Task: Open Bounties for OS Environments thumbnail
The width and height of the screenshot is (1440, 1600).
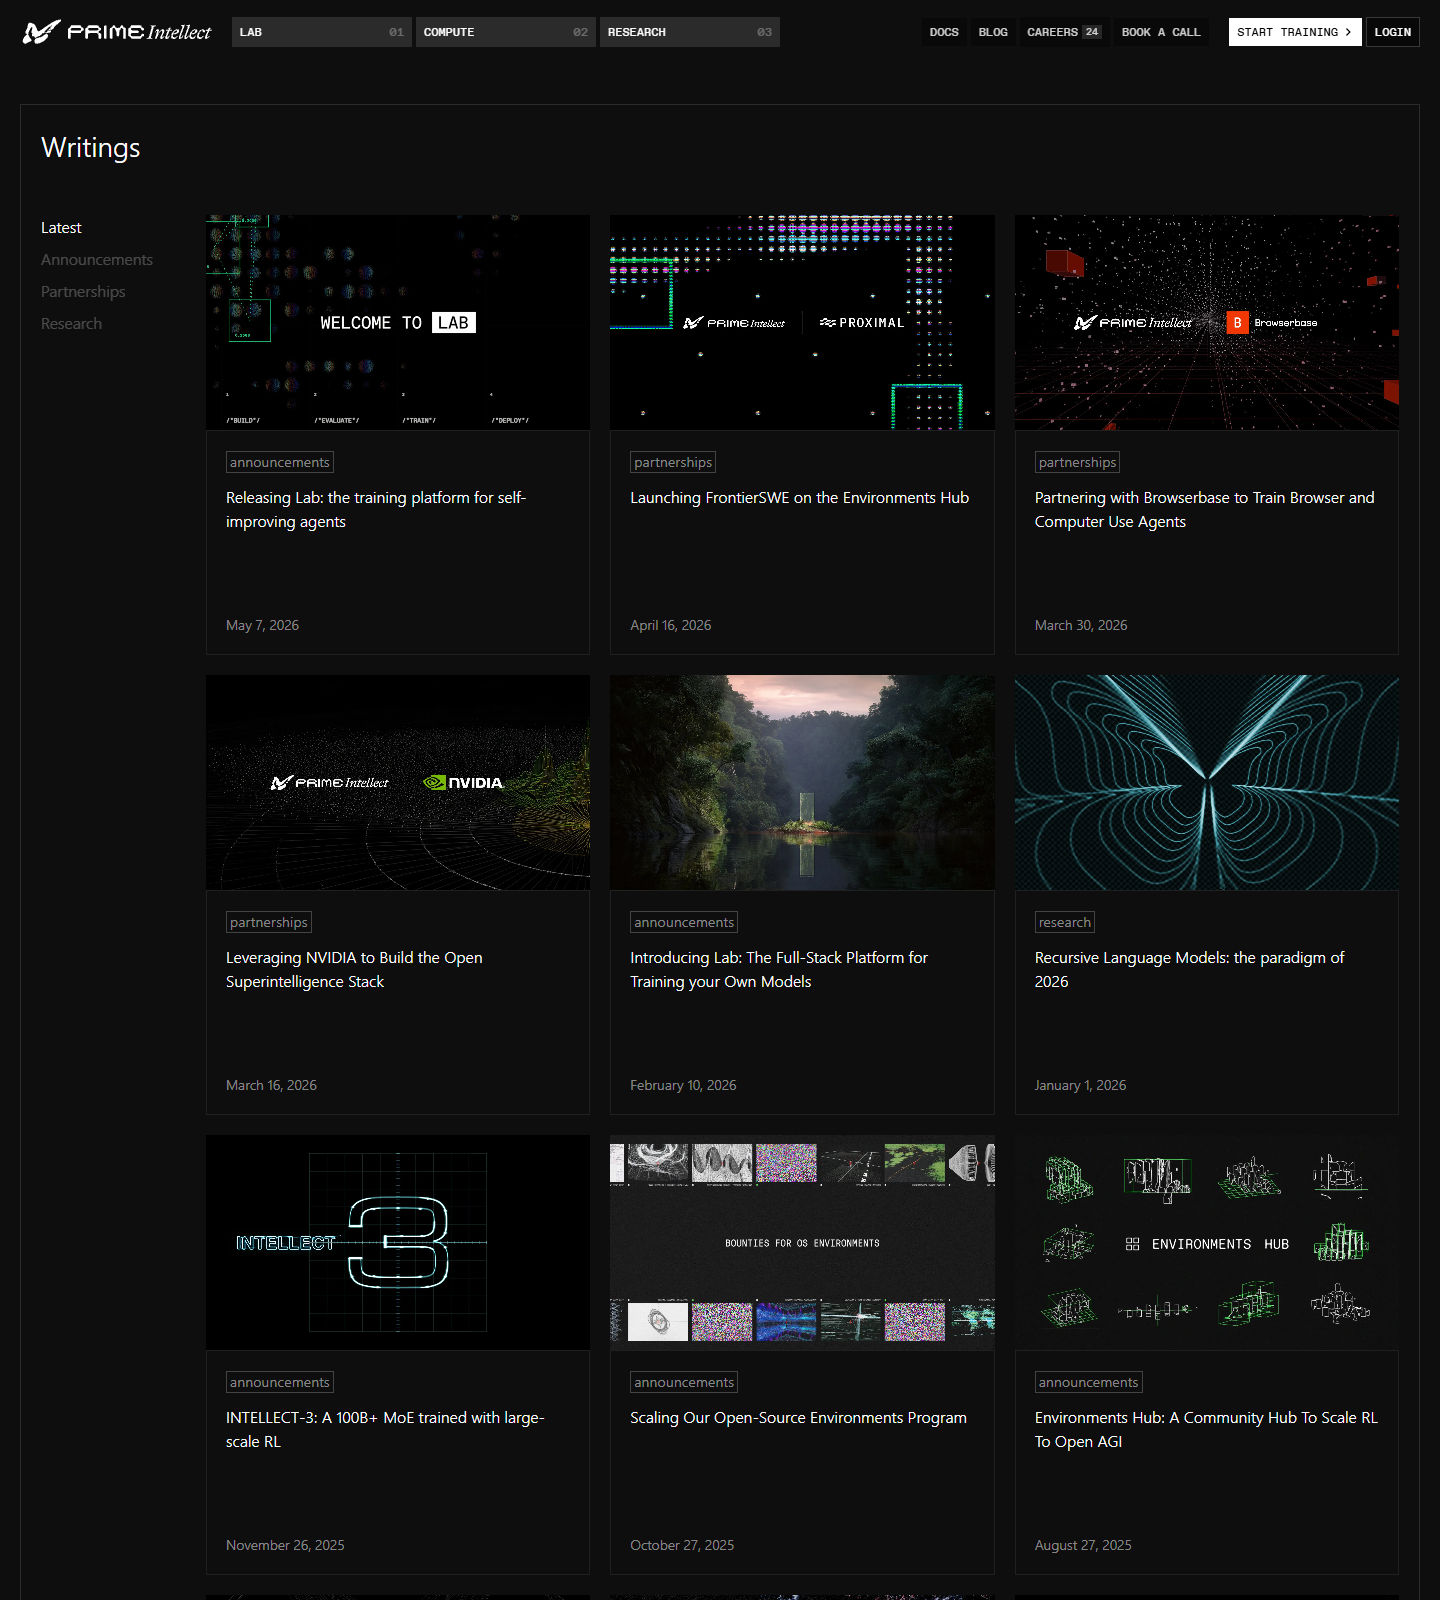Action: pos(802,1242)
